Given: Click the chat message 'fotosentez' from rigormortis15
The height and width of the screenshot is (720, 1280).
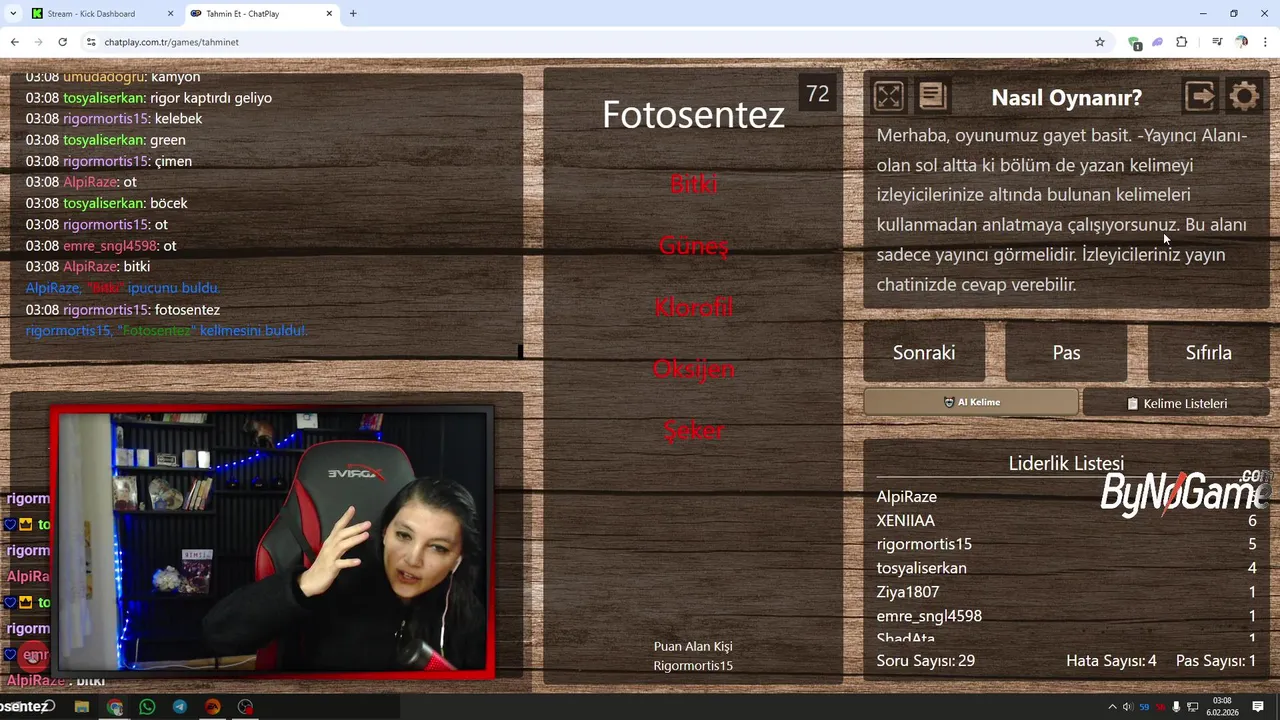Looking at the screenshot, I should tap(187, 310).
